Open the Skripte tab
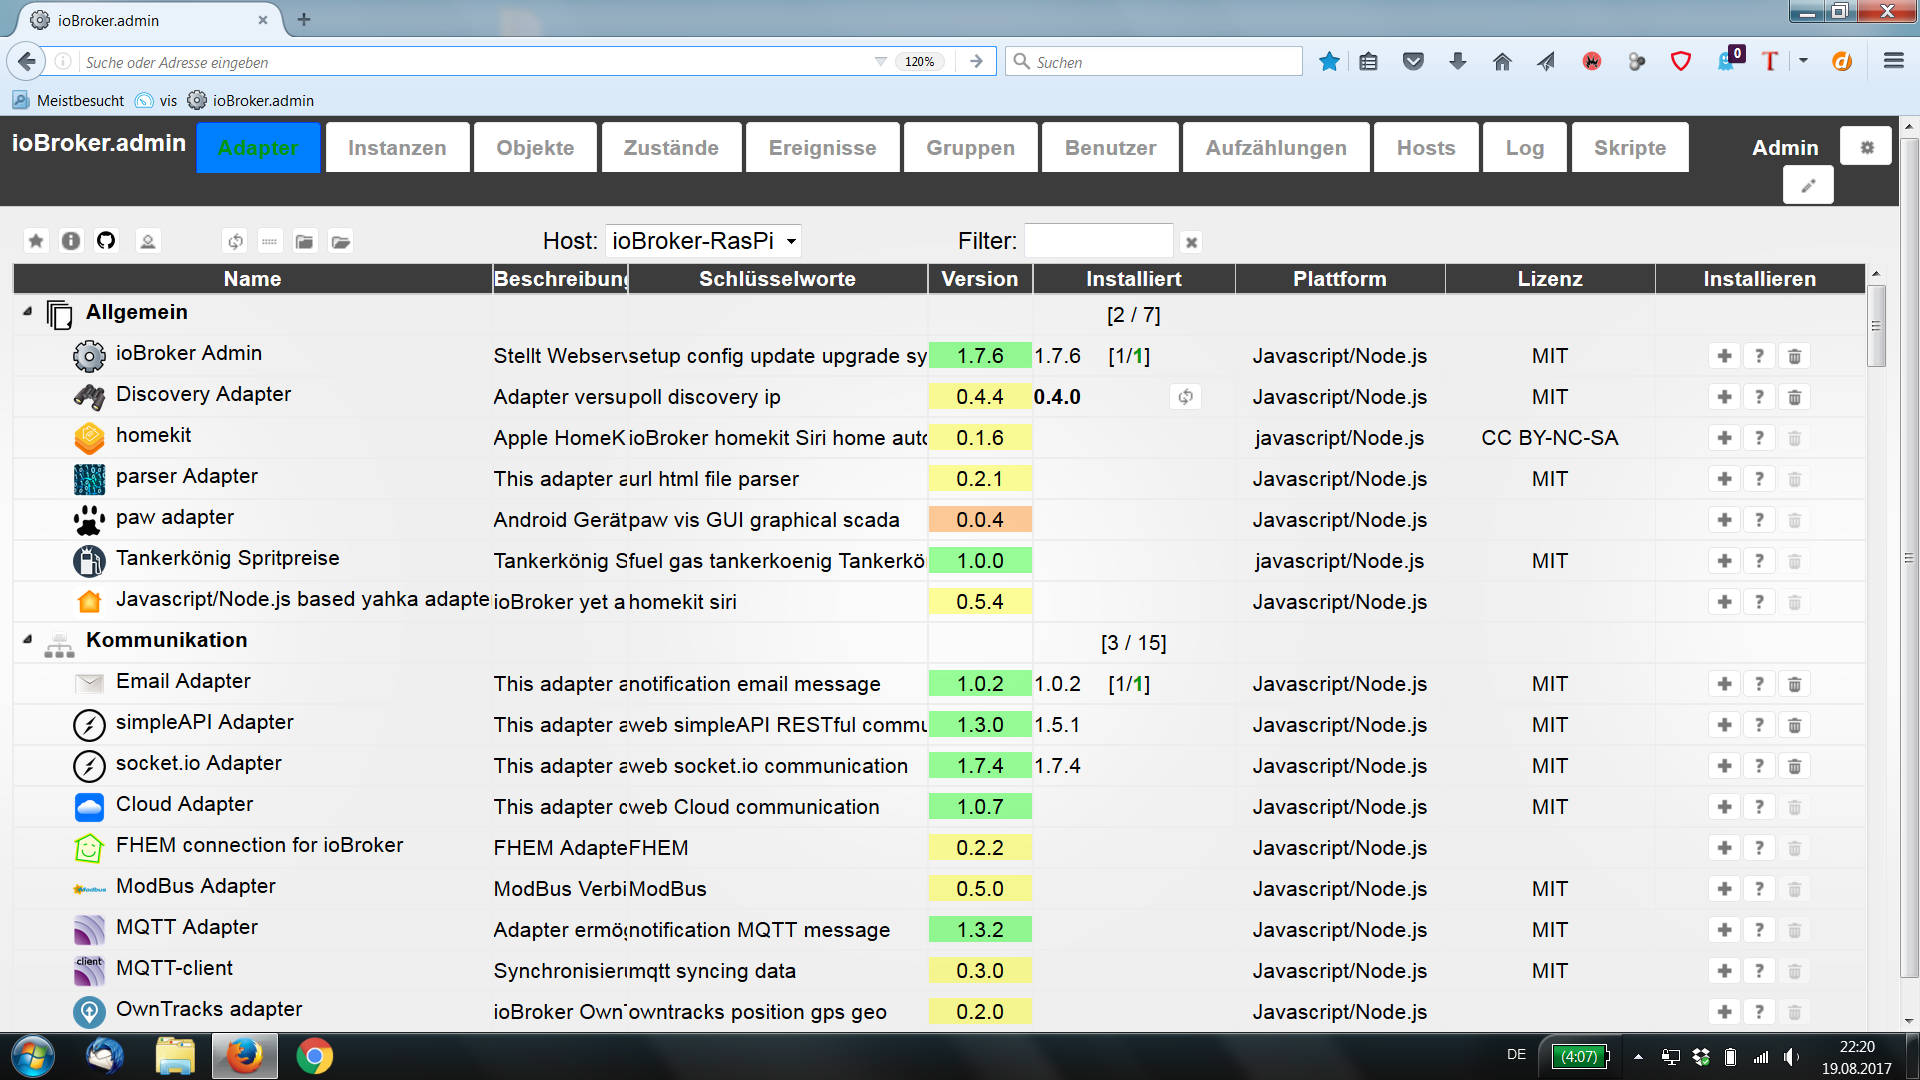 pos(1630,148)
